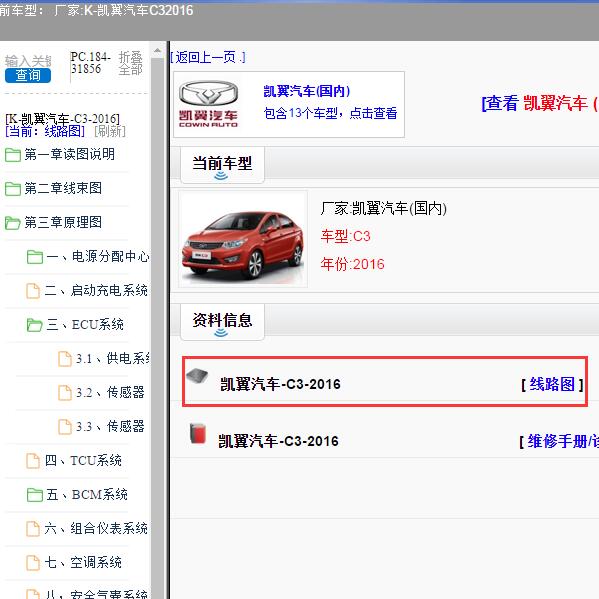
Task: Open the 资料信息 tab
Action: [x=222, y=322]
